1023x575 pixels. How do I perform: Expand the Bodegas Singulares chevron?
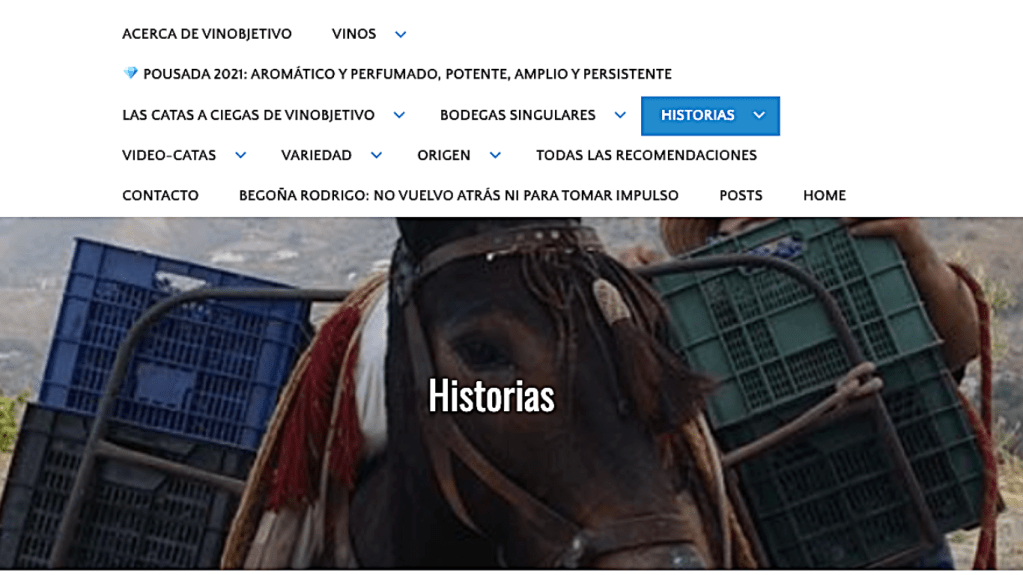tap(620, 116)
